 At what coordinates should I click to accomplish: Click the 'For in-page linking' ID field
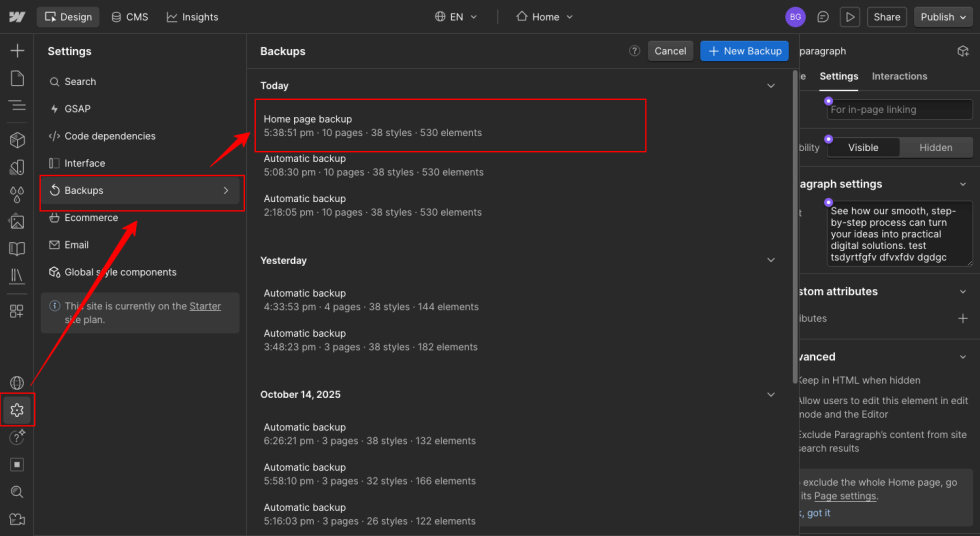[899, 109]
